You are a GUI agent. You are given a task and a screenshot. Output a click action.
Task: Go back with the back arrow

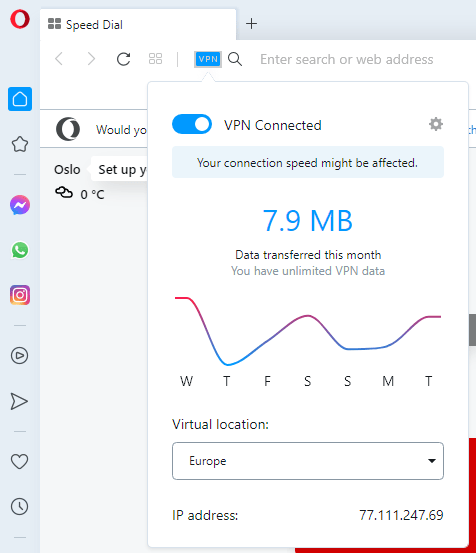[x=59, y=59]
